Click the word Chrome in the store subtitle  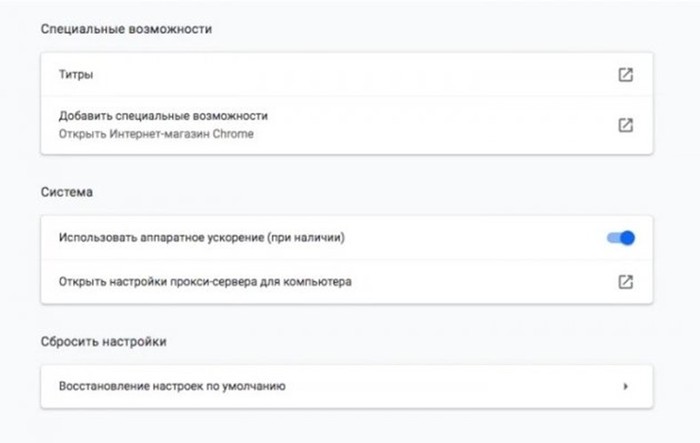tap(233, 134)
